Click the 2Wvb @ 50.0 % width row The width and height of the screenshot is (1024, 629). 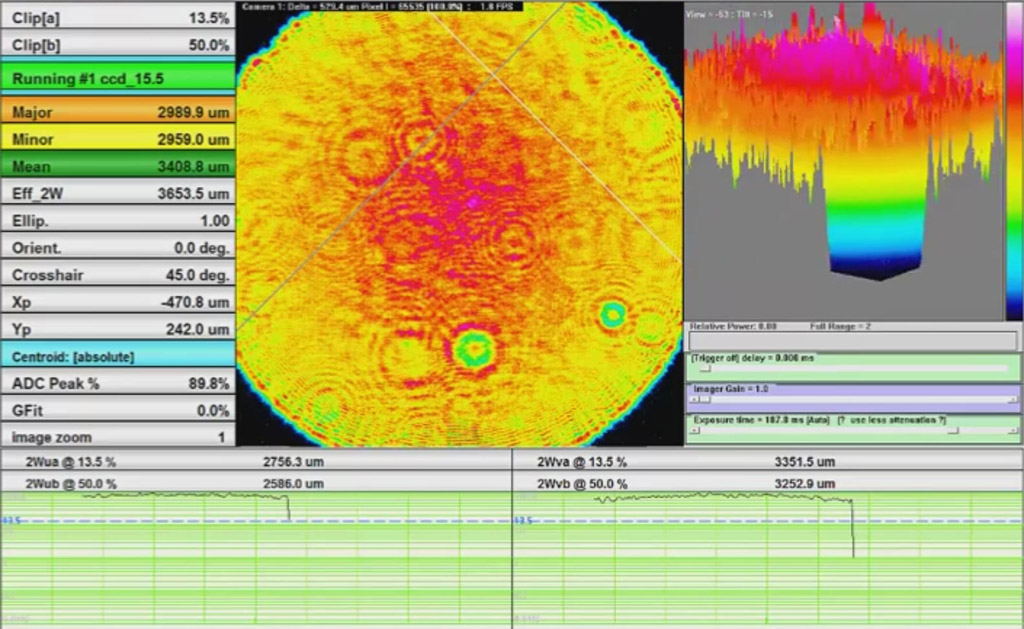click(768, 483)
